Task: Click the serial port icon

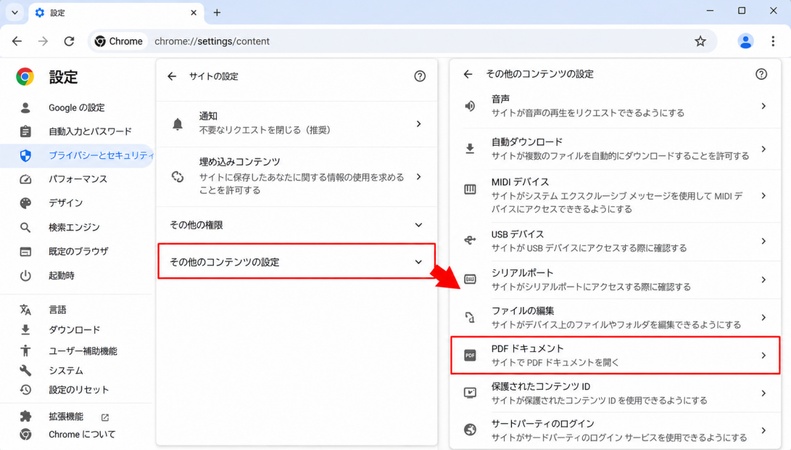Action: point(470,279)
